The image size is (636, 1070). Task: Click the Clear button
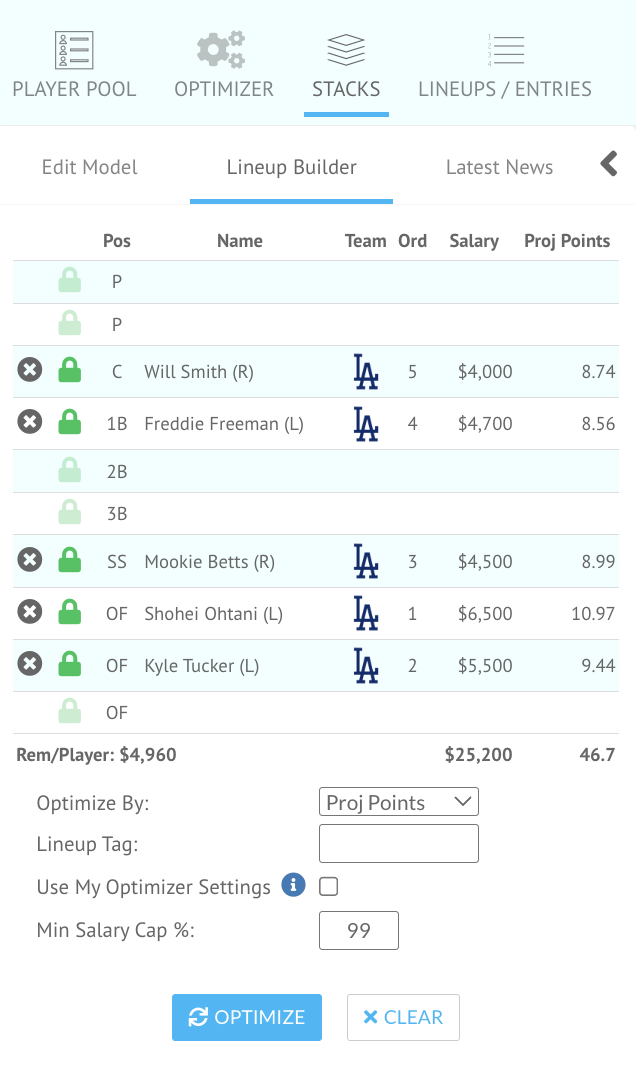(x=403, y=1017)
